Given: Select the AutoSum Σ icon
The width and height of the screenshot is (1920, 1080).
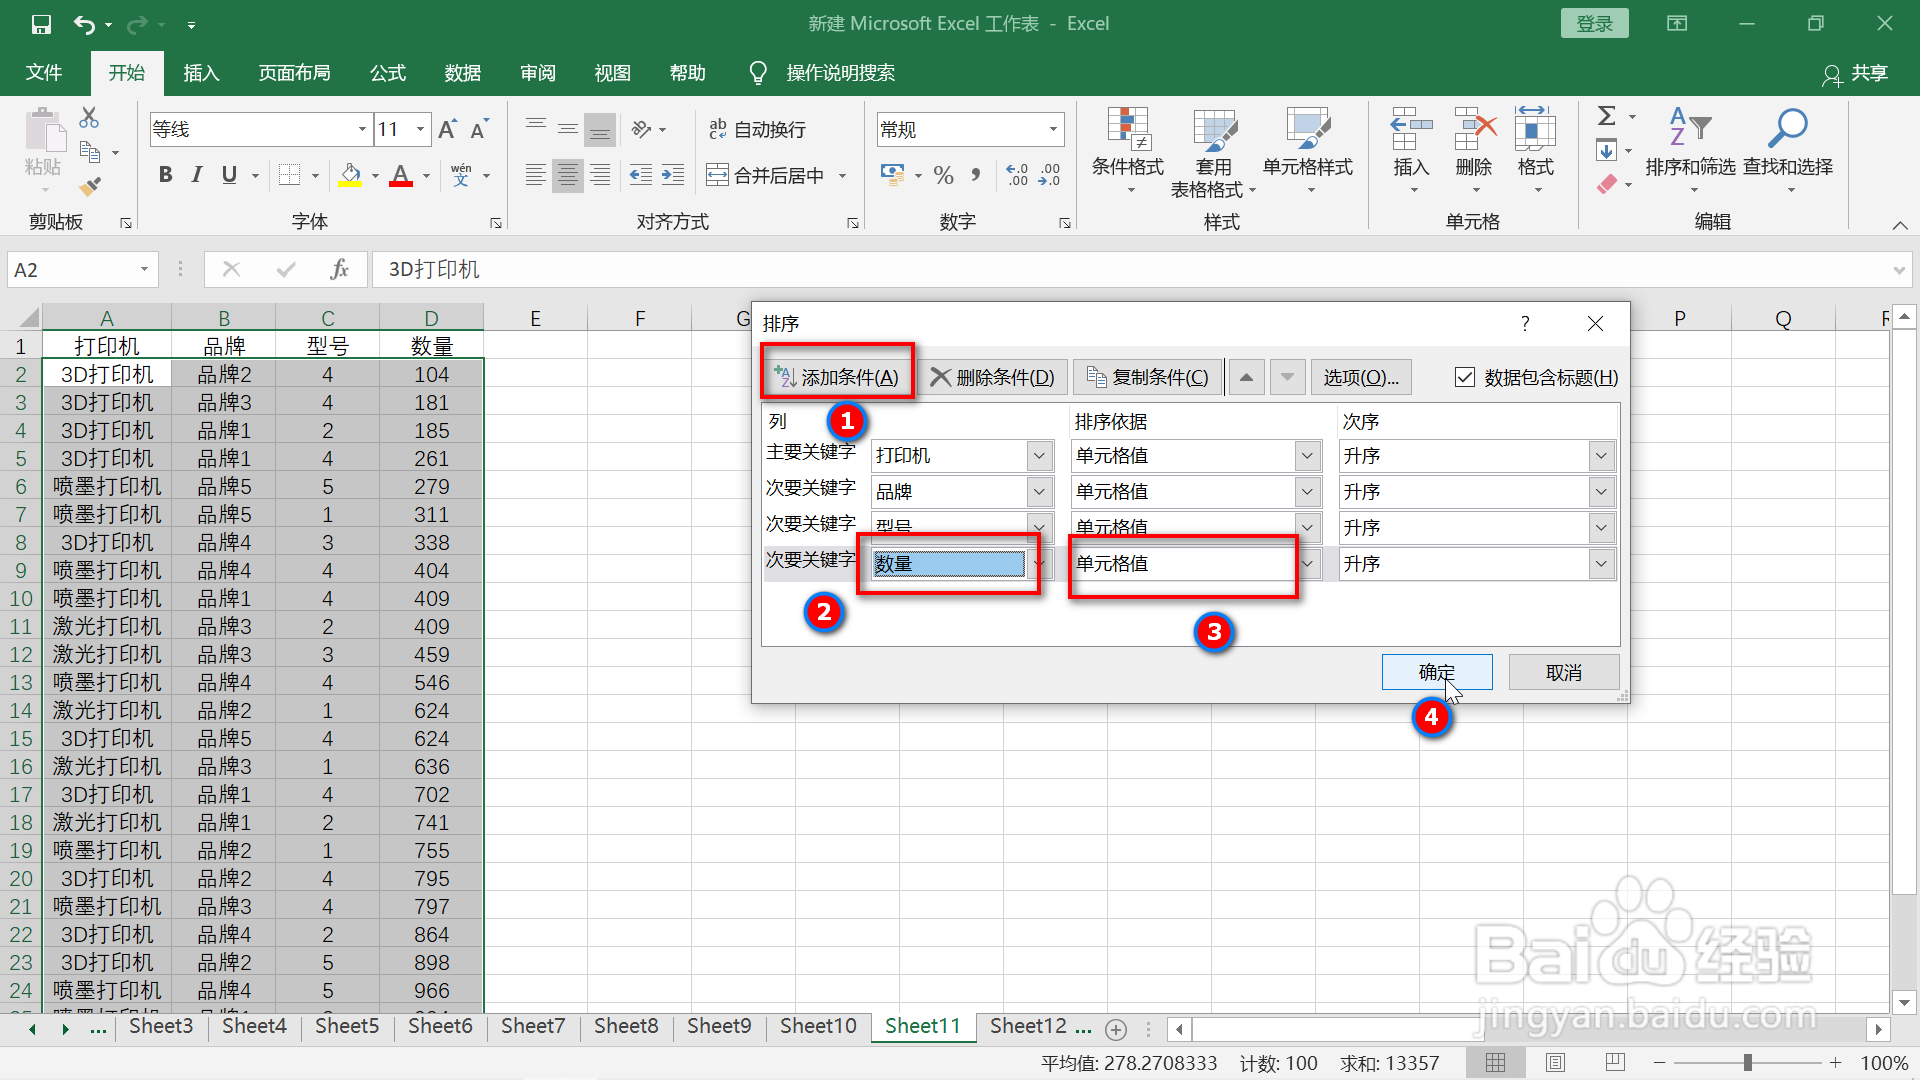Looking at the screenshot, I should pos(1607,115).
